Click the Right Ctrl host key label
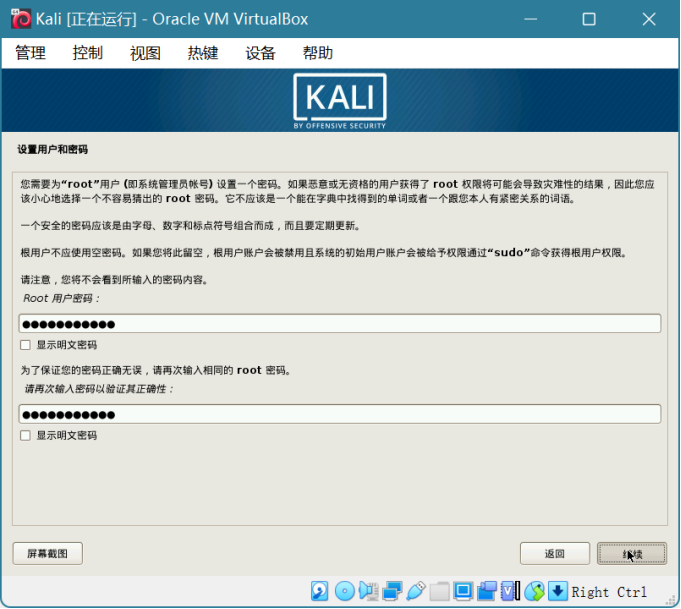This screenshot has height=609, width=681. point(609,592)
